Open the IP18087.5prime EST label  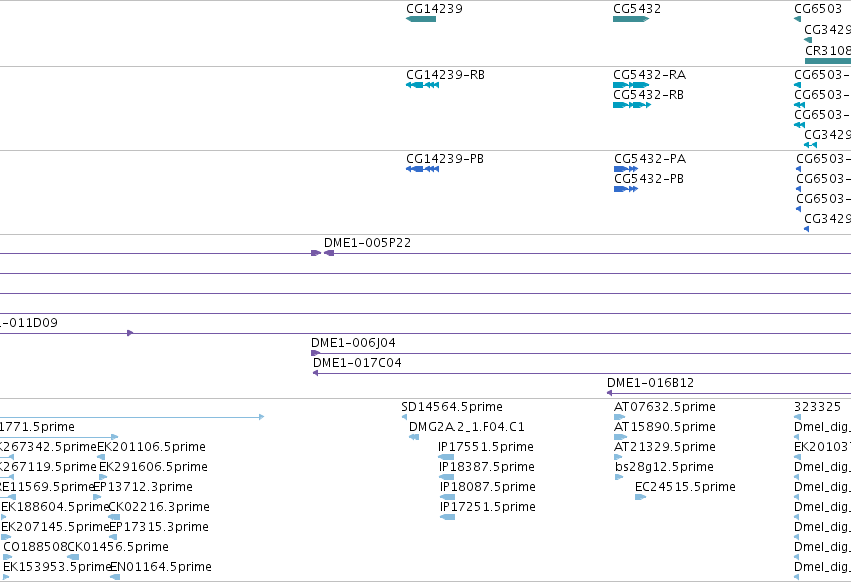point(487,487)
